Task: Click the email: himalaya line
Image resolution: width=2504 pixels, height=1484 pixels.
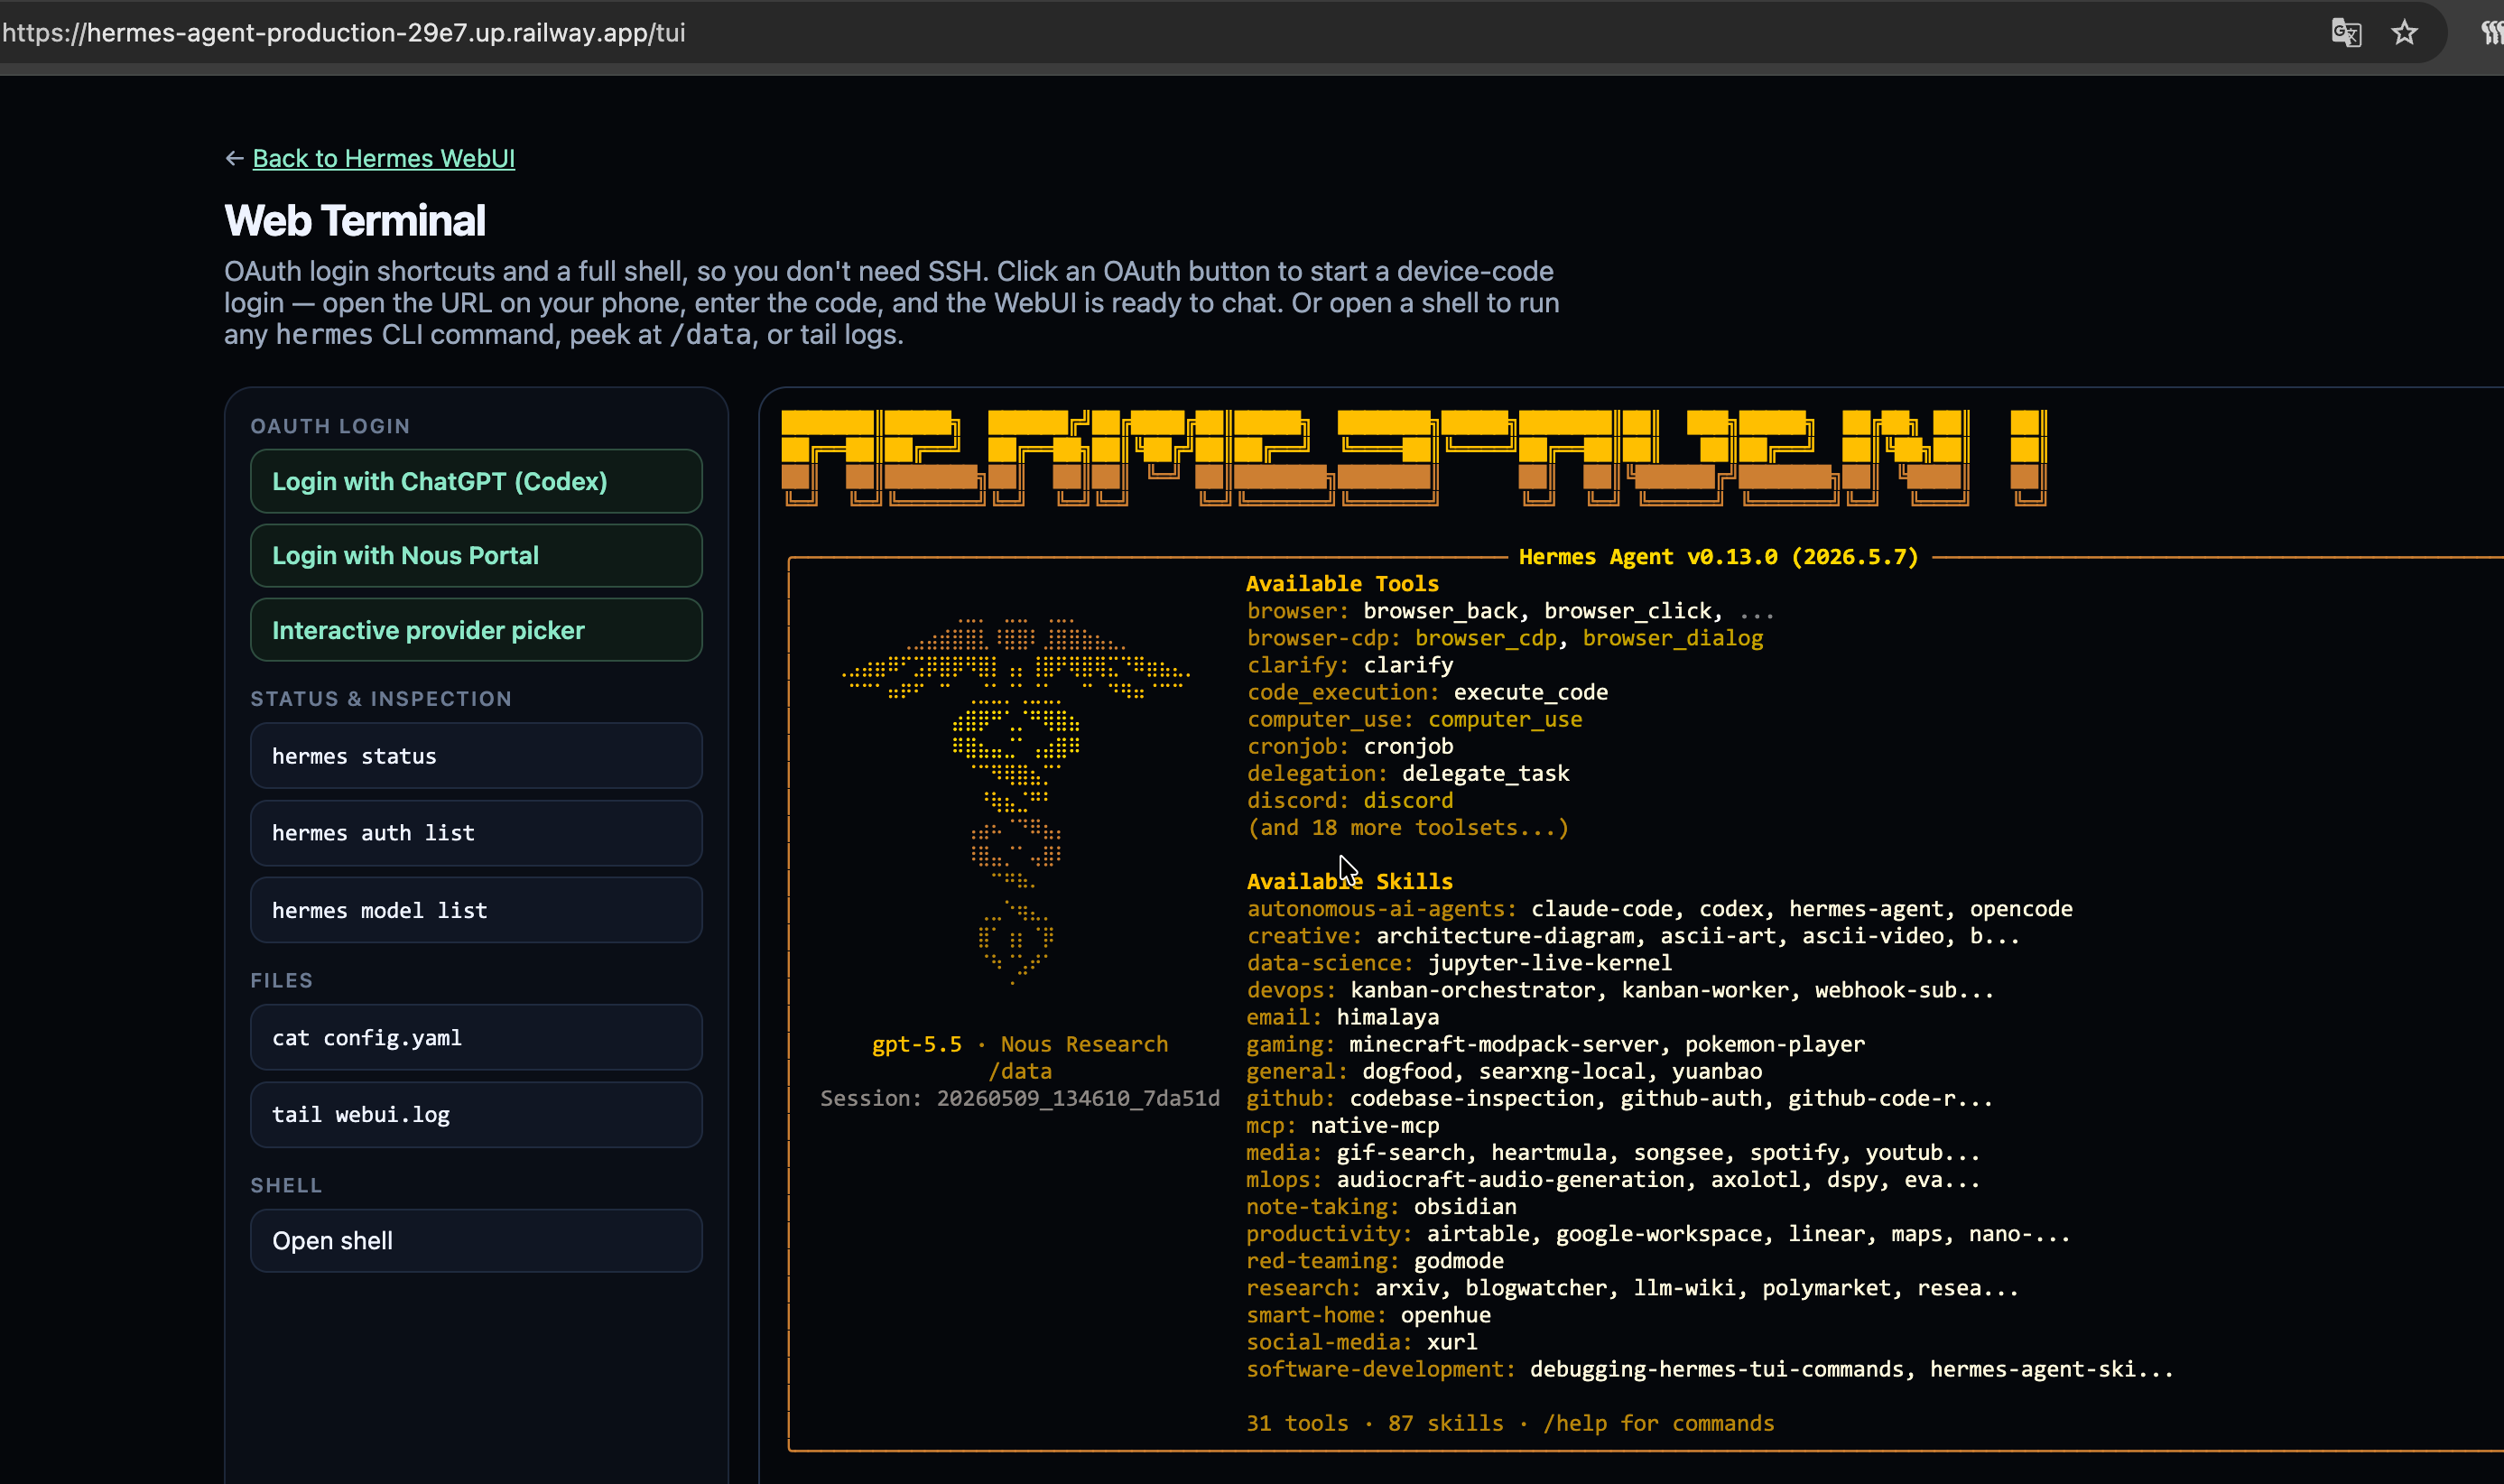Action: 1343,1017
